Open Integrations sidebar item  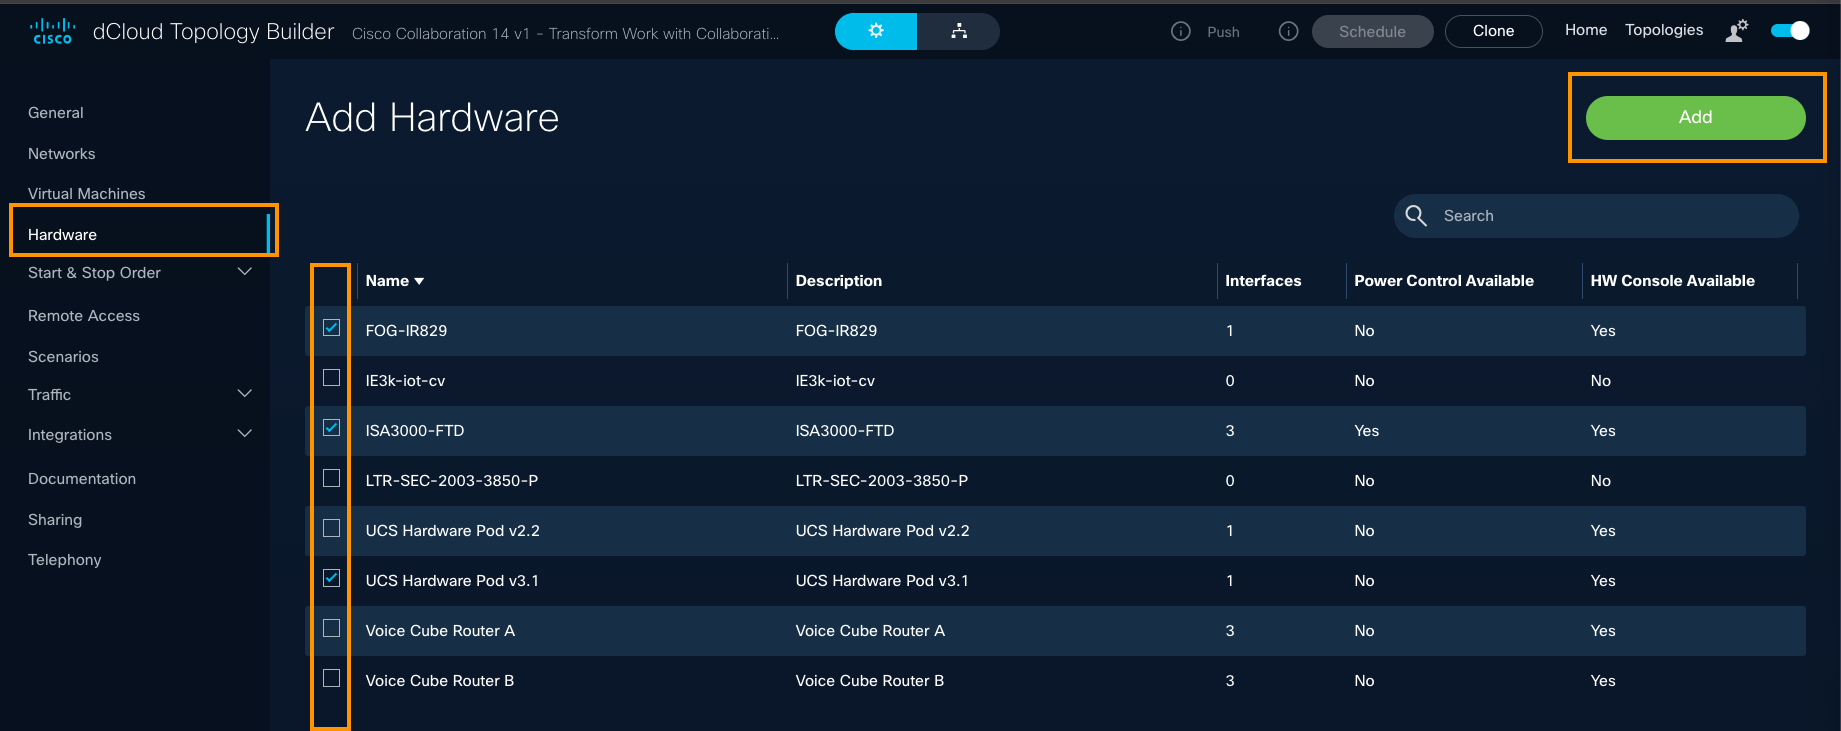pyautogui.click(x=70, y=435)
